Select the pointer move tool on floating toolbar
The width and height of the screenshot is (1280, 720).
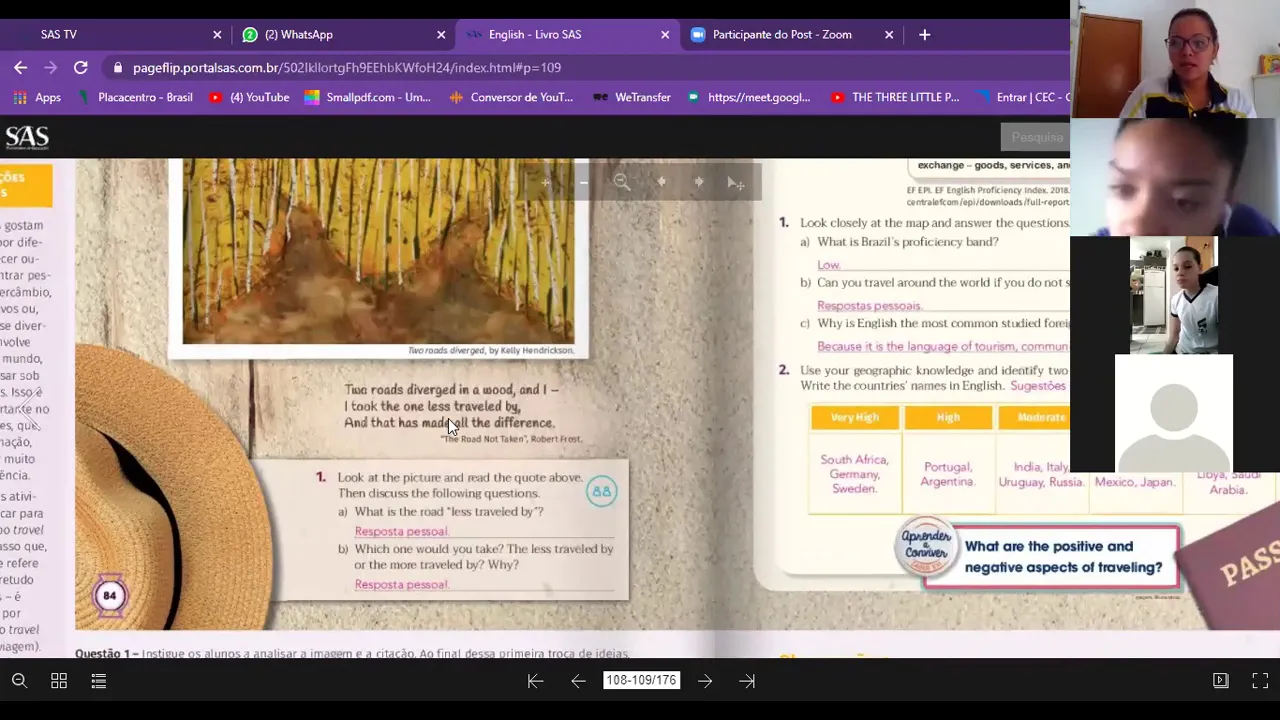coord(736,183)
